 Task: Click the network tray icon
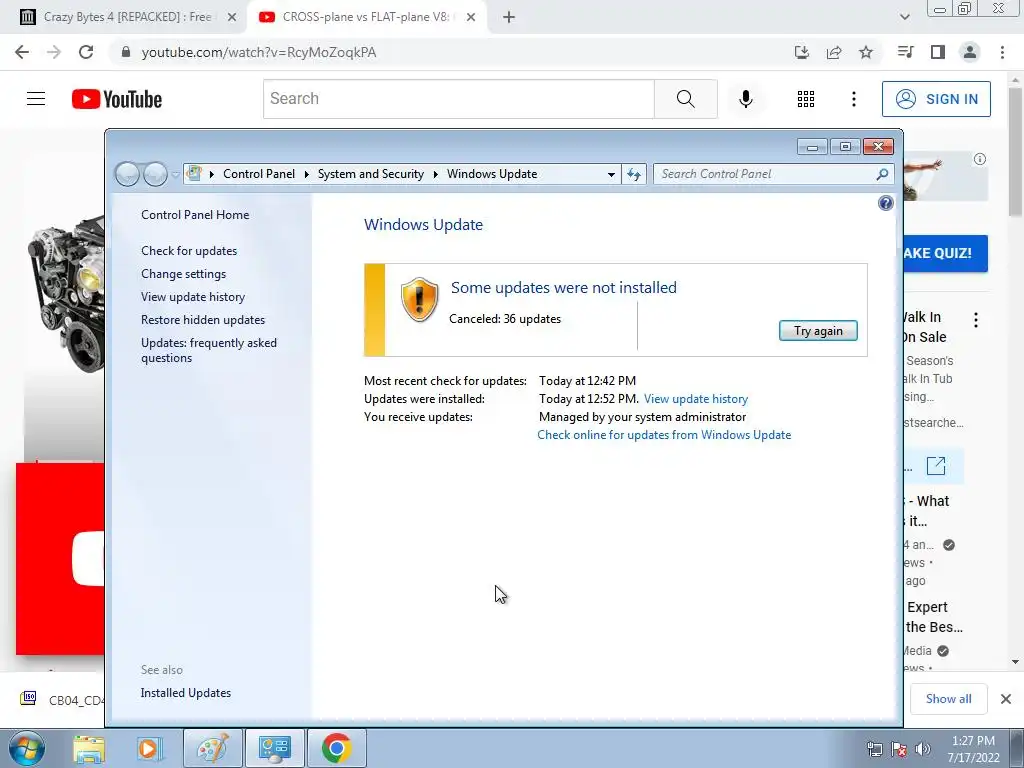tap(874, 749)
